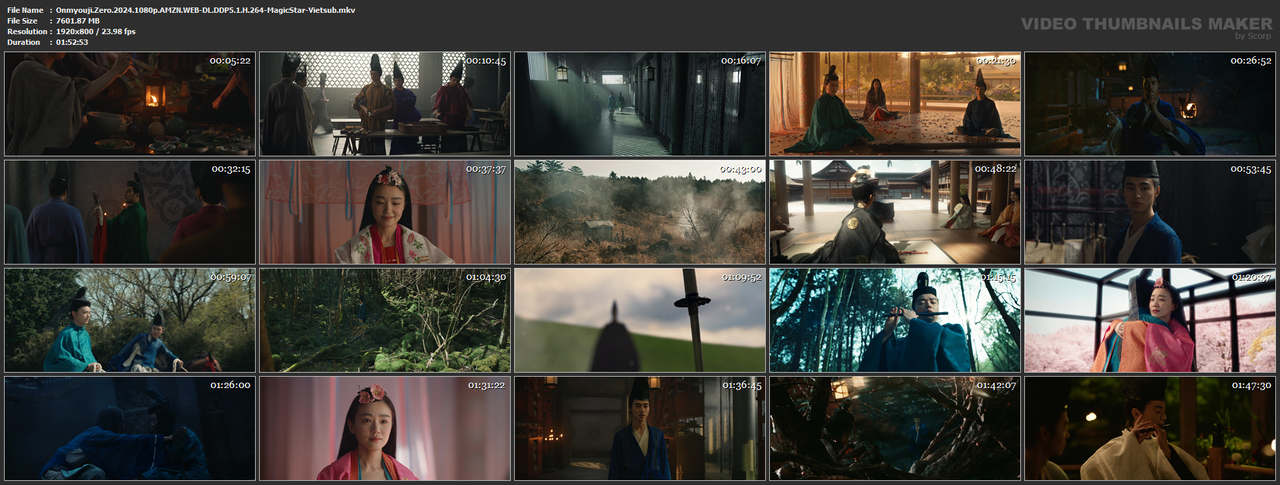Screen dimensions: 1280x485
Task: Select the frame stamped 00:10:45
Action: [x=385, y=104]
